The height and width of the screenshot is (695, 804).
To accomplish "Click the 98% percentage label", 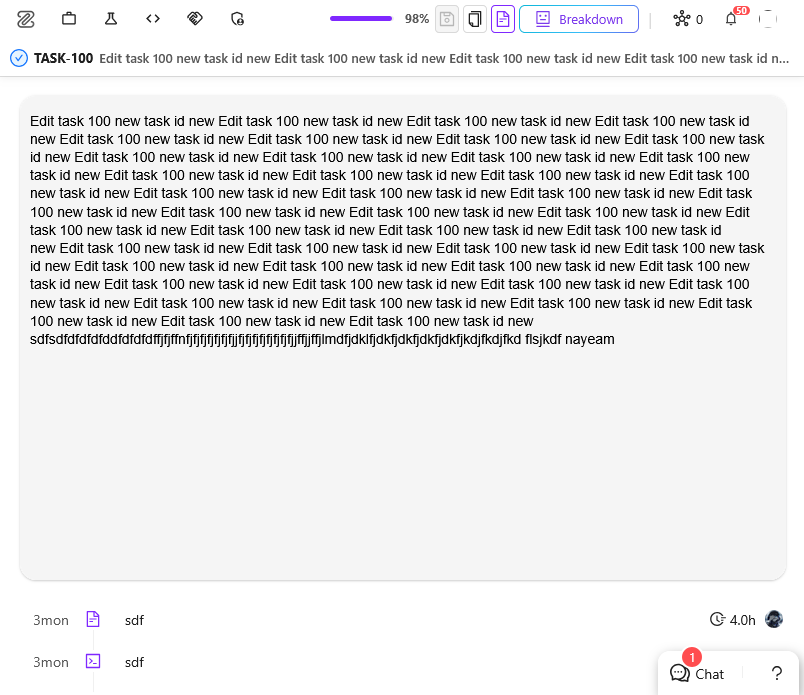I will point(417,19).
